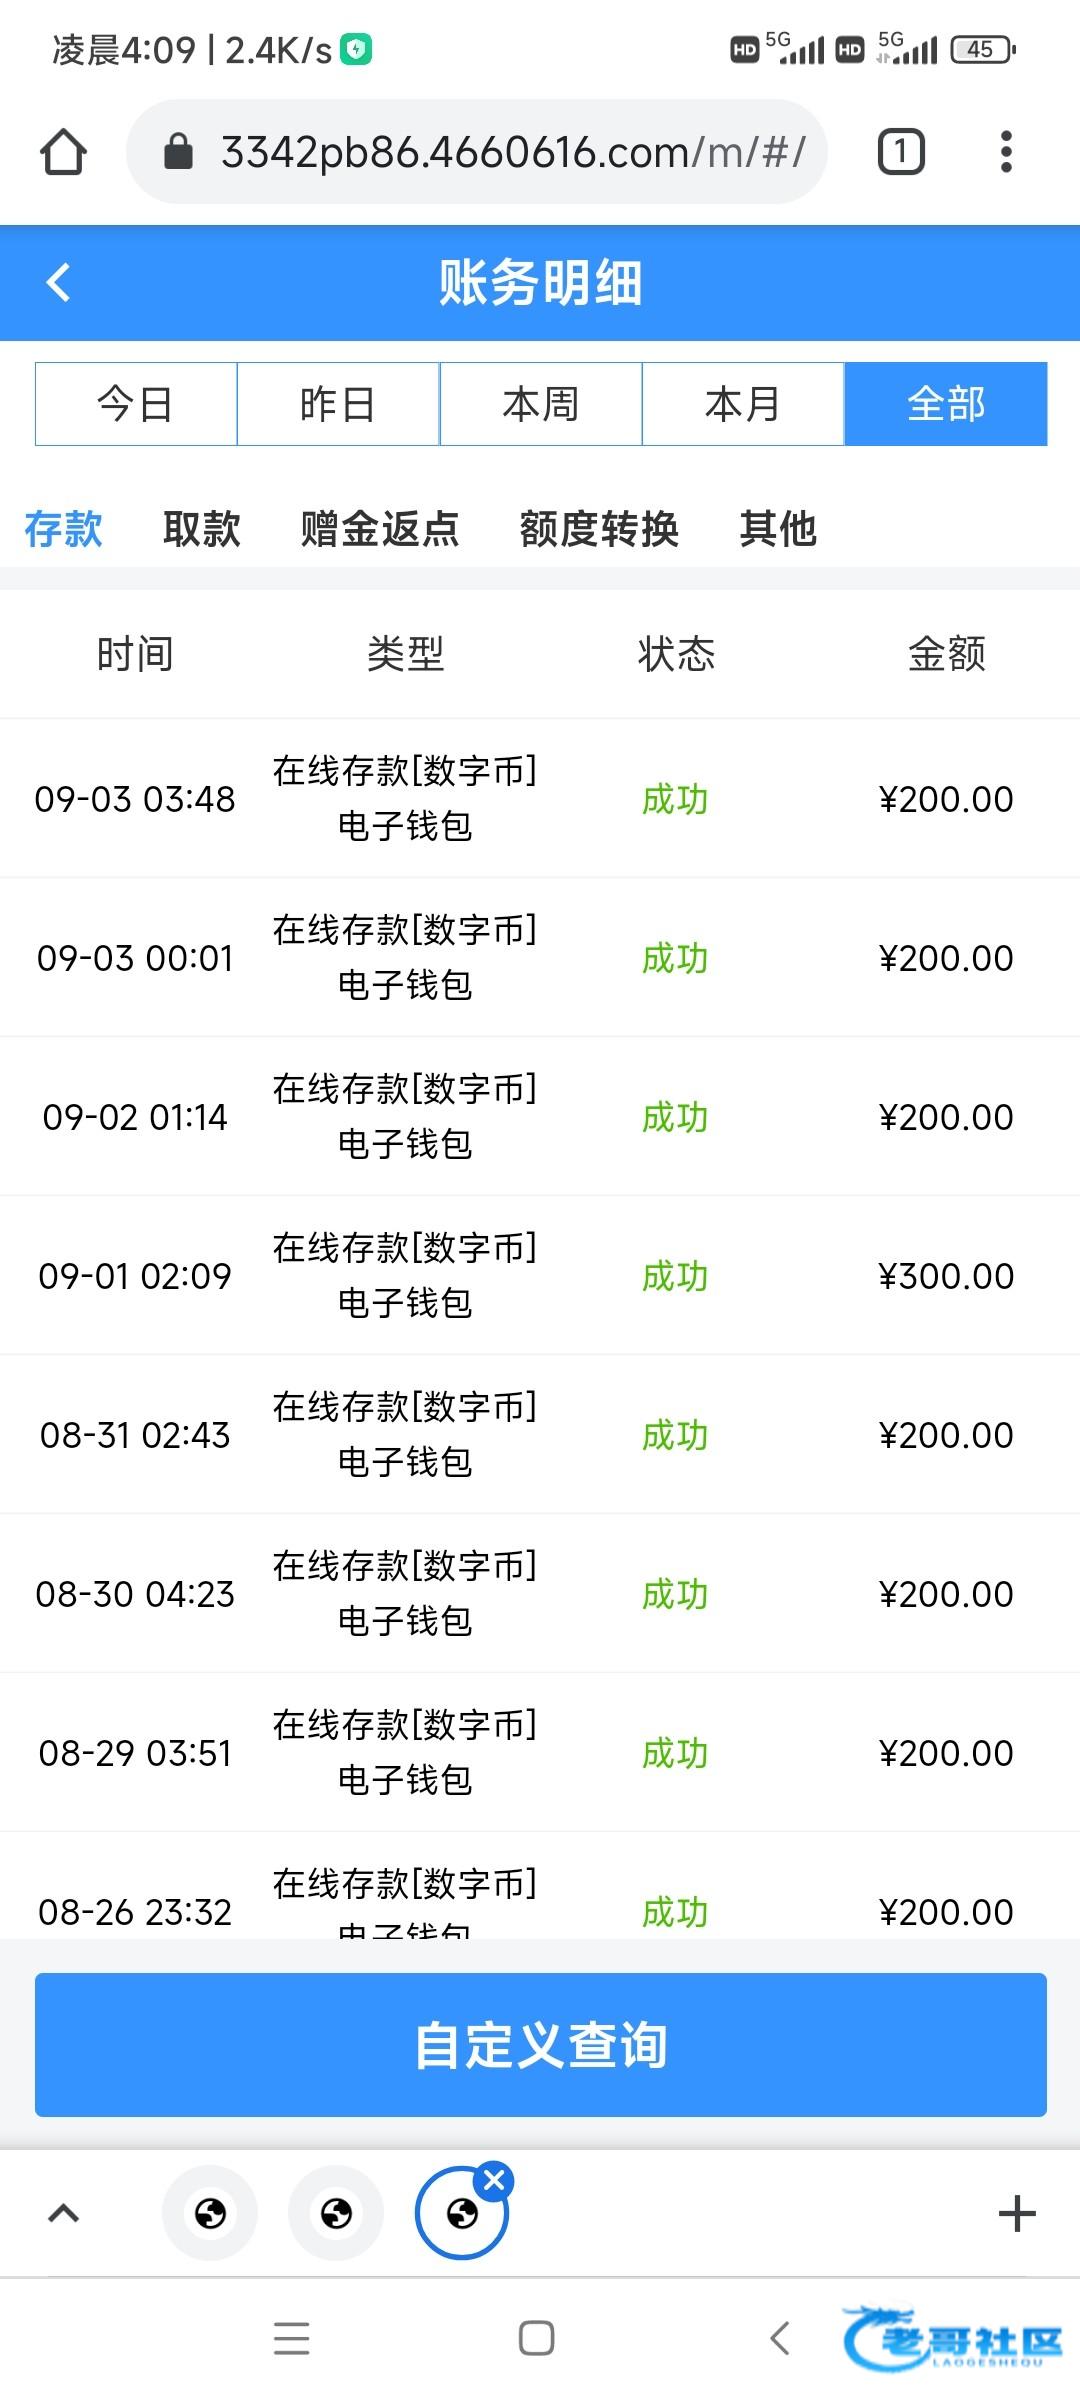The height and width of the screenshot is (2400, 1080).
Task: Switch to the second globe tab thumbnail
Action: (336, 2214)
